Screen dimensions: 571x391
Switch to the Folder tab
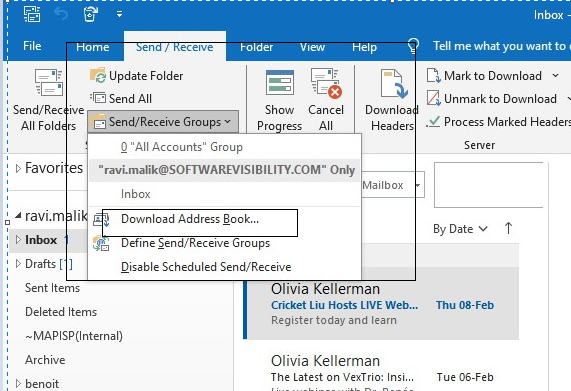256,47
